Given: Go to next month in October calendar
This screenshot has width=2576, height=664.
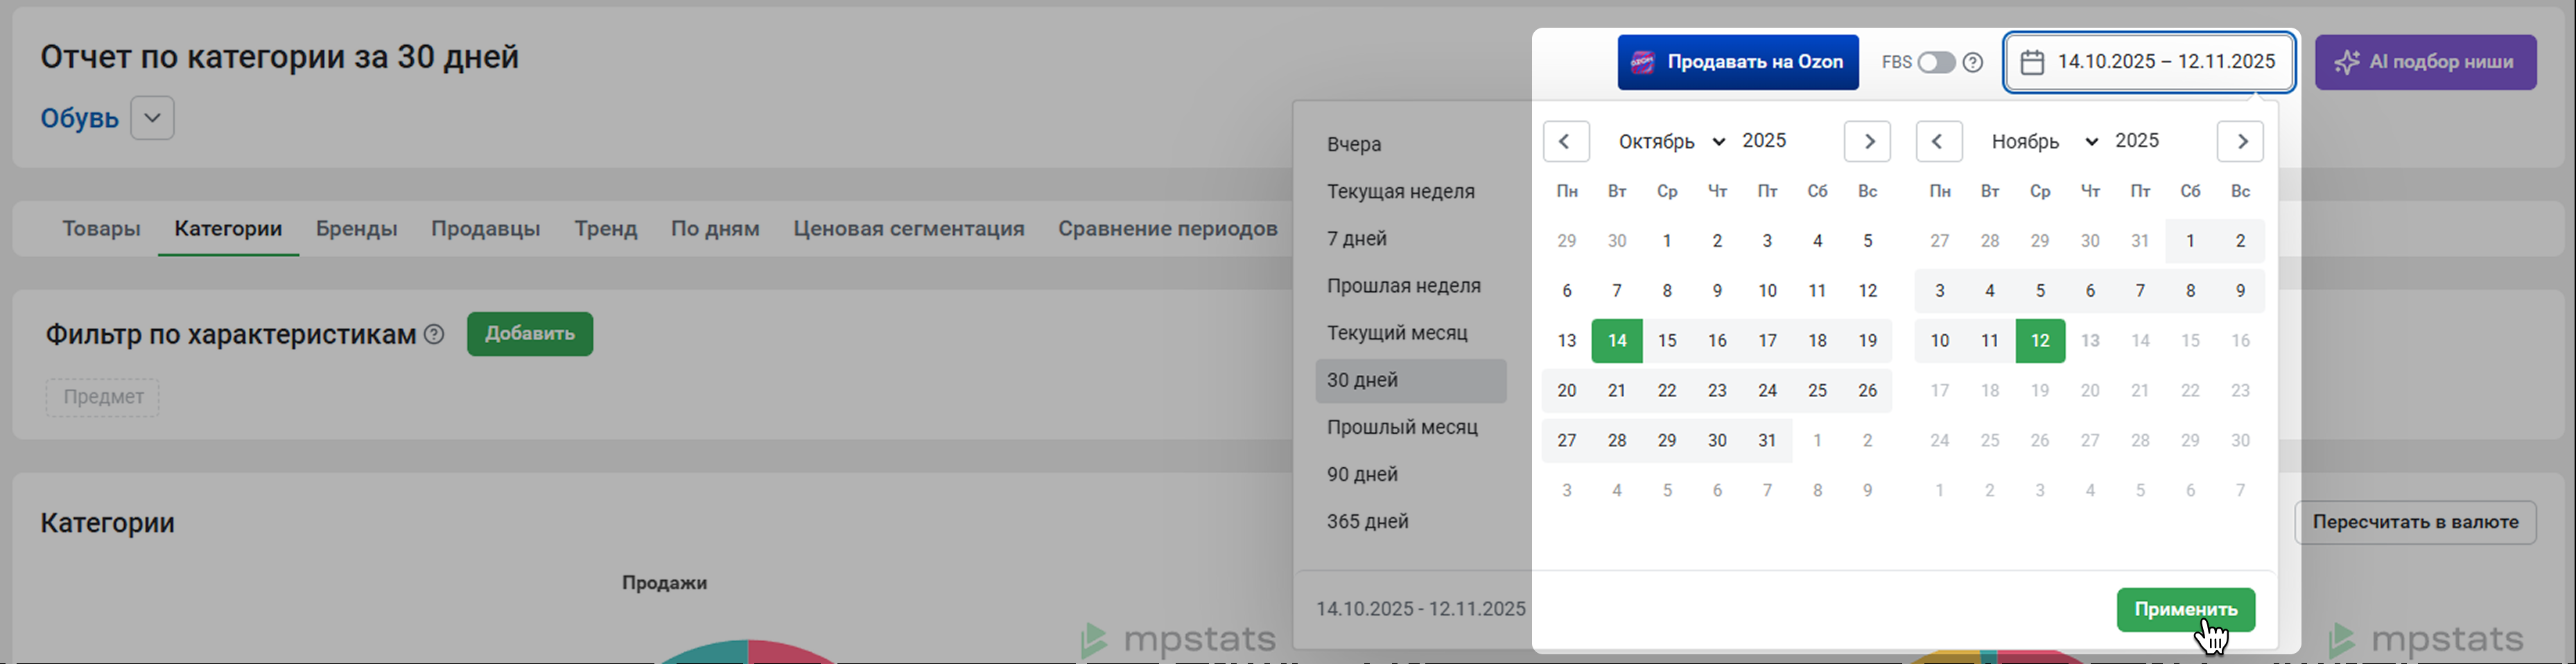Looking at the screenshot, I should (x=1867, y=141).
